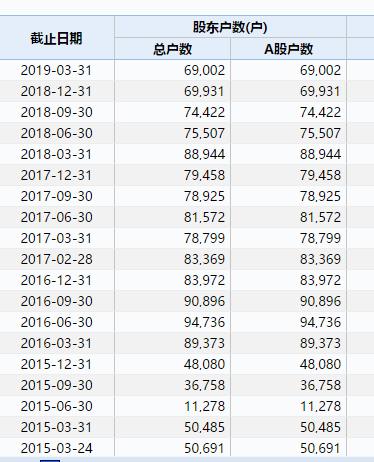Click 总户数 value in 2017-09-30 row
This screenshot has height=462, width=374.
pos(204,196)
